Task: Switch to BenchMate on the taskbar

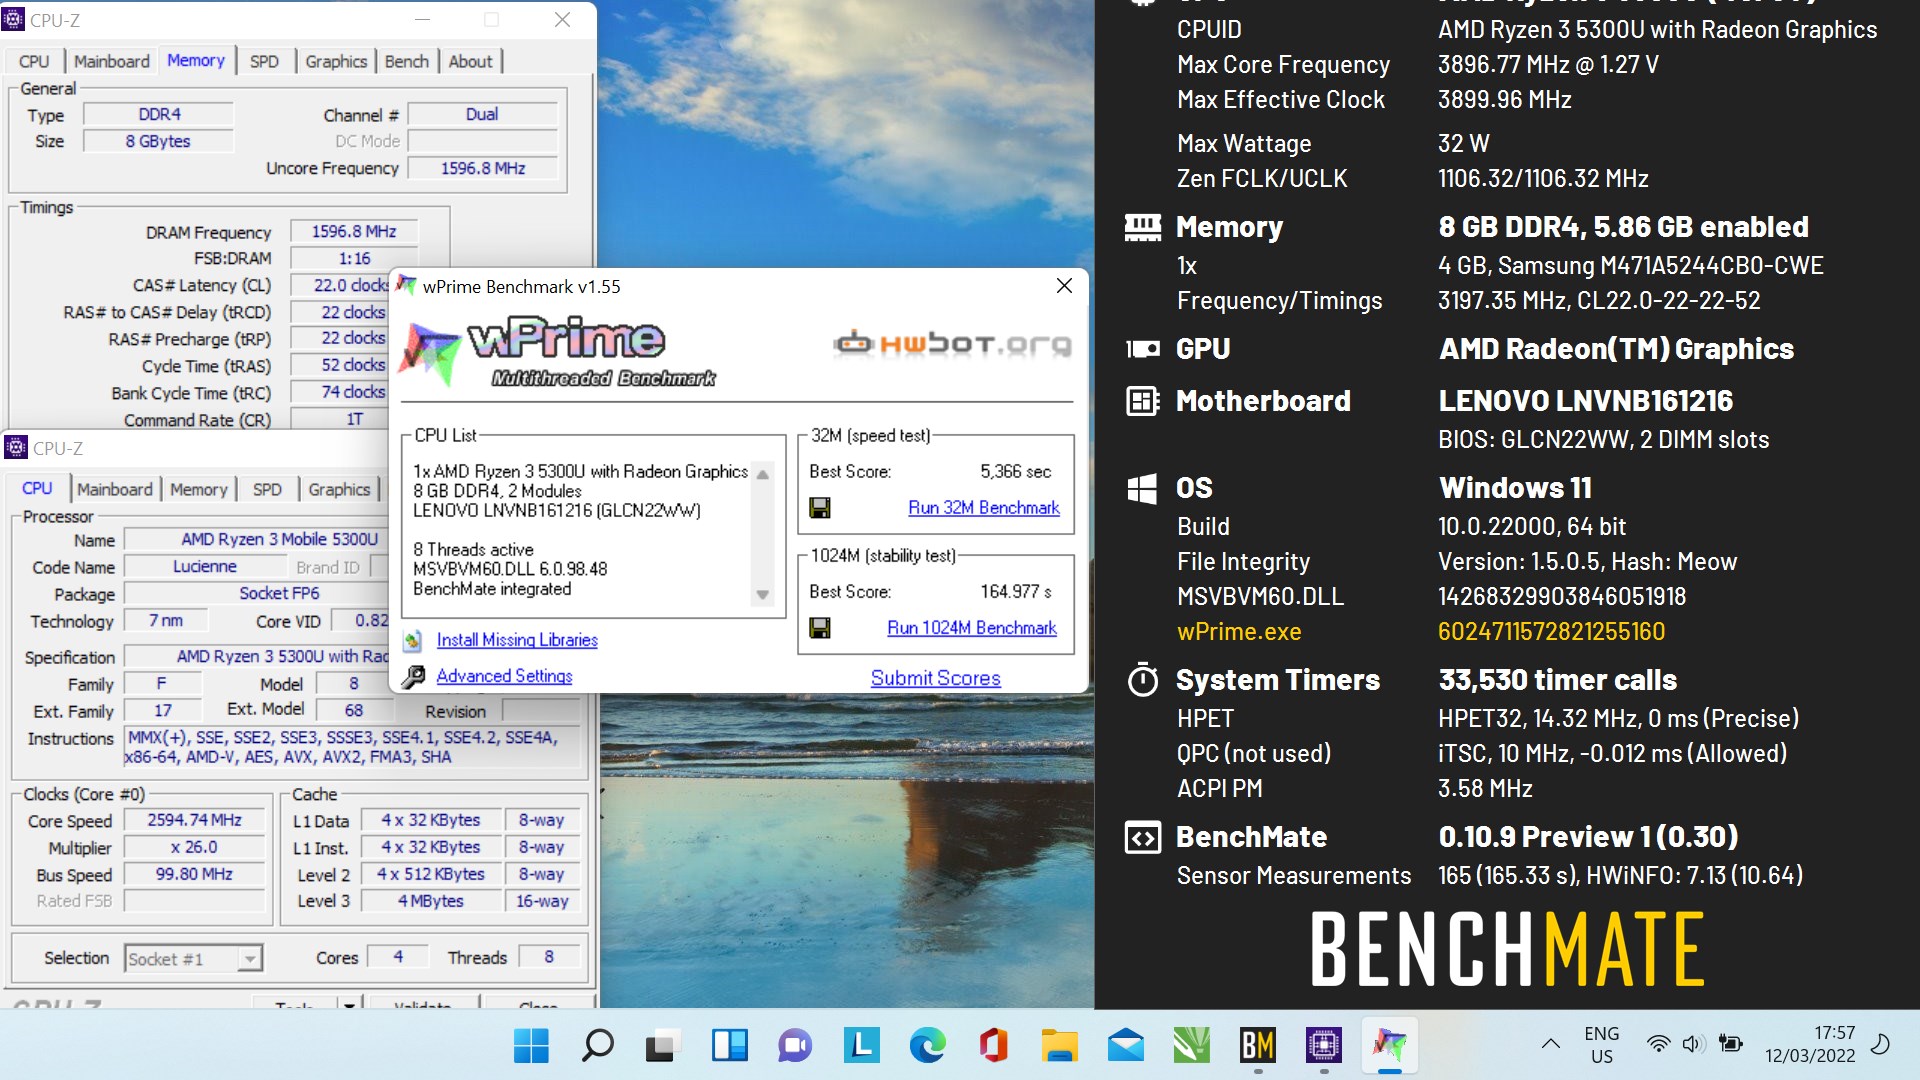Action: (x=1257, y=1046)
